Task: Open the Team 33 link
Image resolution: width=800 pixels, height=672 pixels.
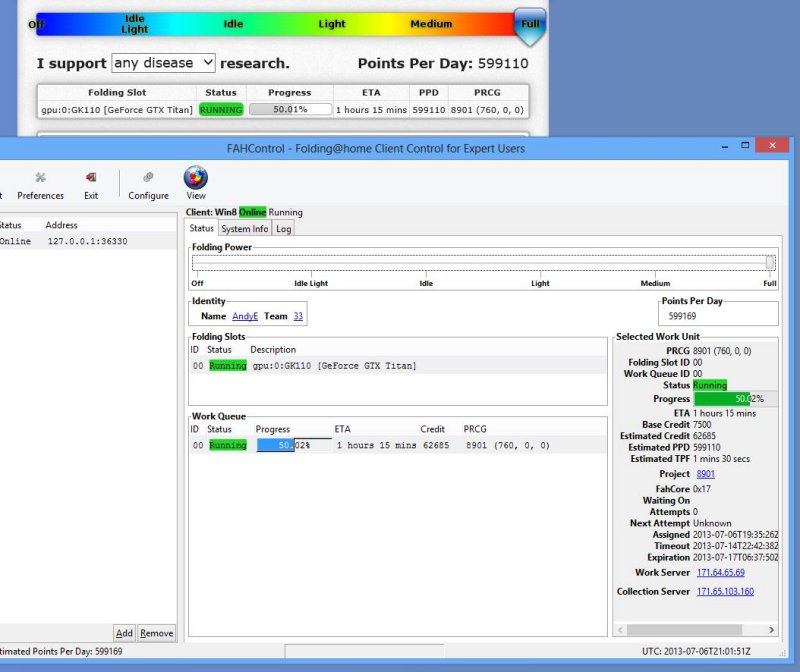Action: tap(298, 316)
